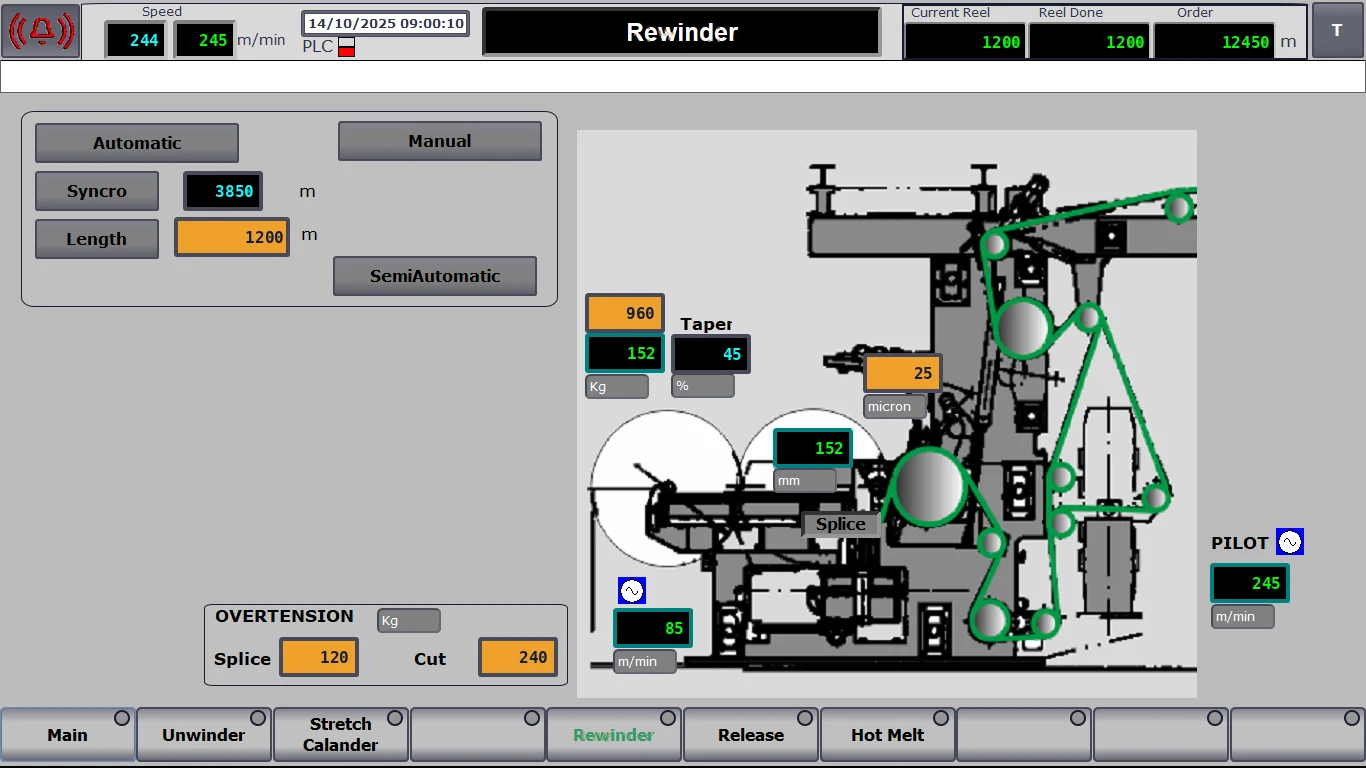The image size is (1366, 768).
Task: Edit the 25 micron thickness field
Action: click(x=903, y=373)
